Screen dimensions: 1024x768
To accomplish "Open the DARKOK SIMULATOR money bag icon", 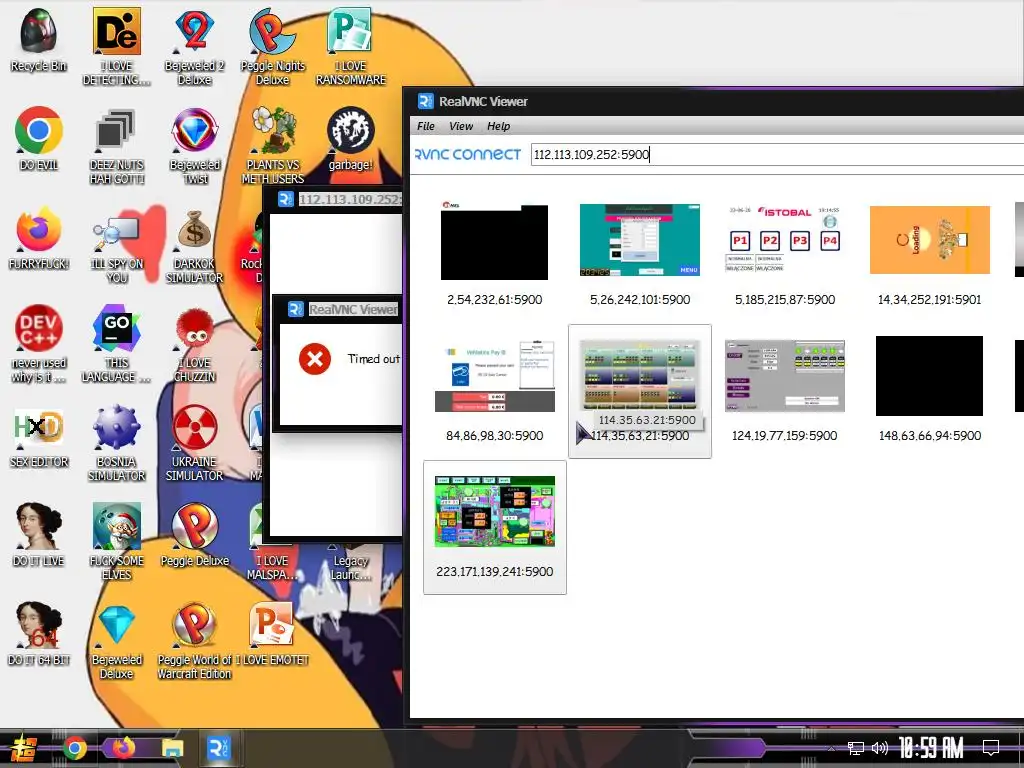I will [195, 230].
